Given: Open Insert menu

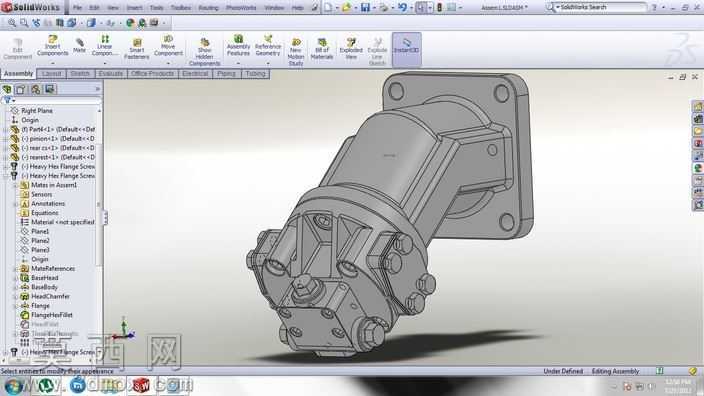Looking at the screenshot, I should click(134, 8).
